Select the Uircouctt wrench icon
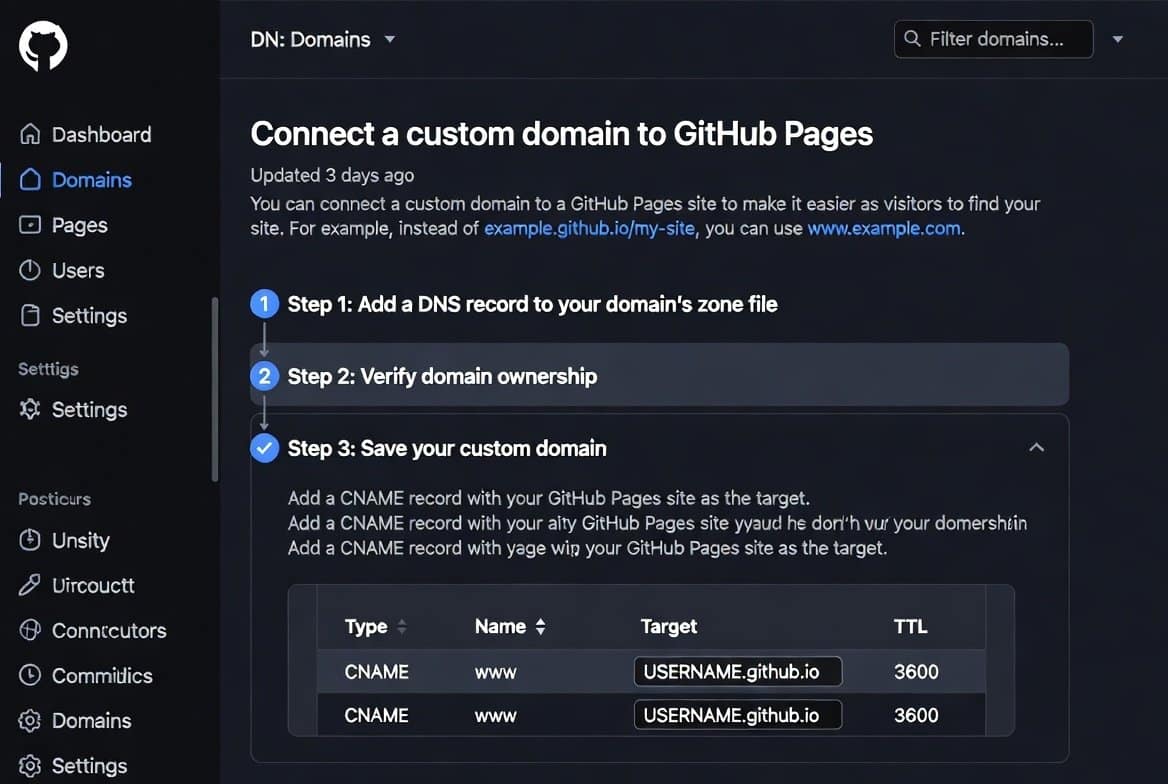1168x784 pixels. tap(30, 585)
